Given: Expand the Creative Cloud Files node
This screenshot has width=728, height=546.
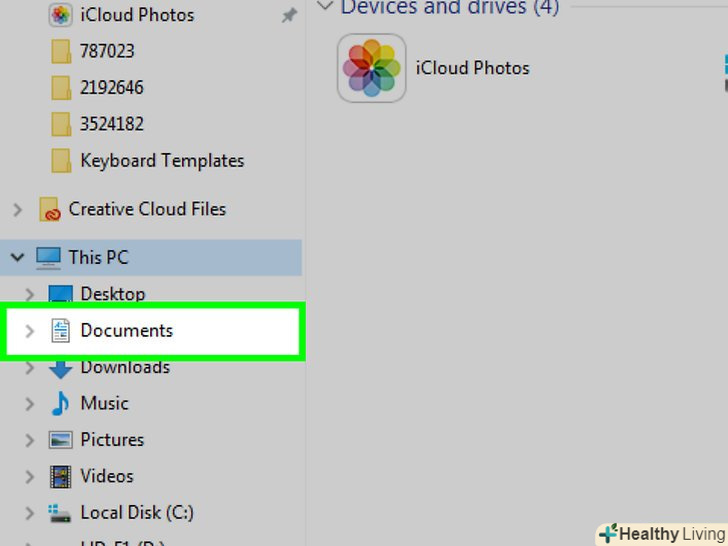Looking at the screenshot, I should click(x=17, y=210).
